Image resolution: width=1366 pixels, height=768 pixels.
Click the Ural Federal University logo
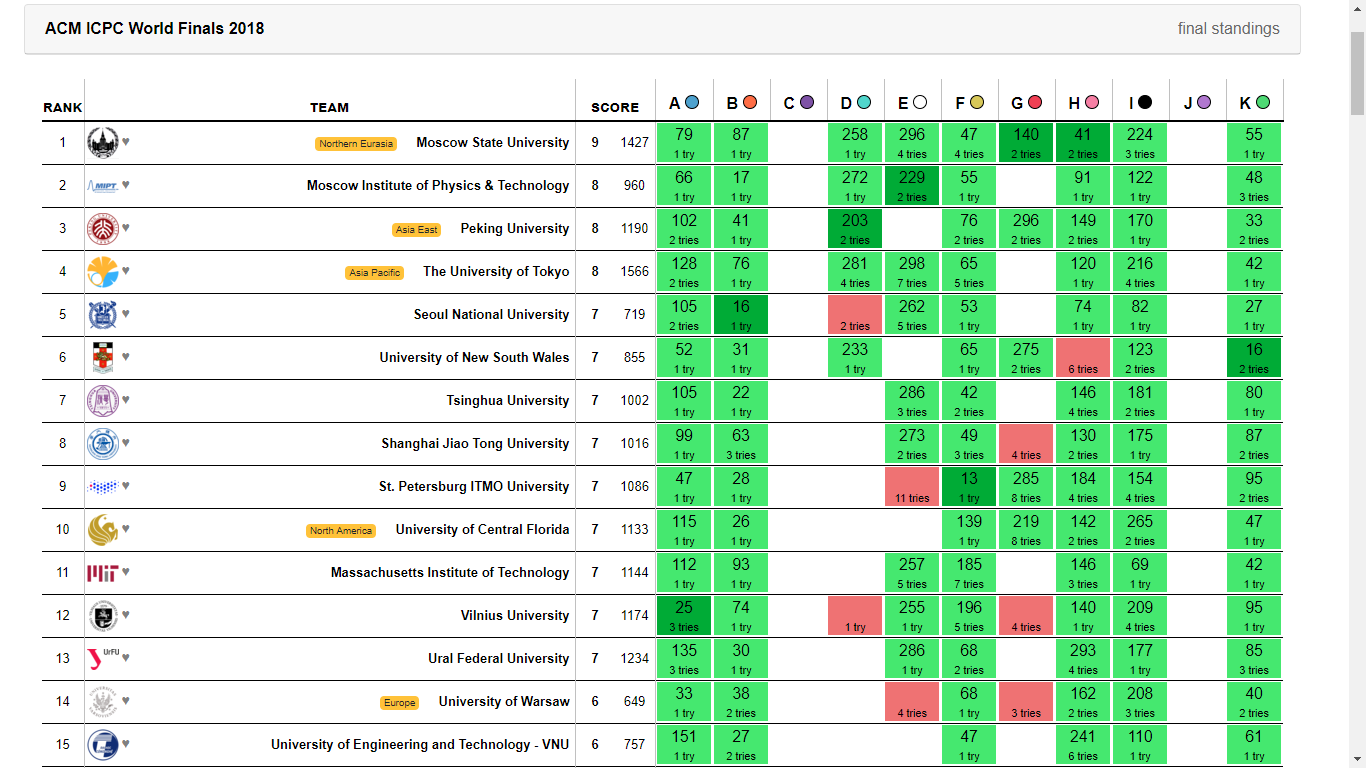pyautogui.click(x=102, y=658)
